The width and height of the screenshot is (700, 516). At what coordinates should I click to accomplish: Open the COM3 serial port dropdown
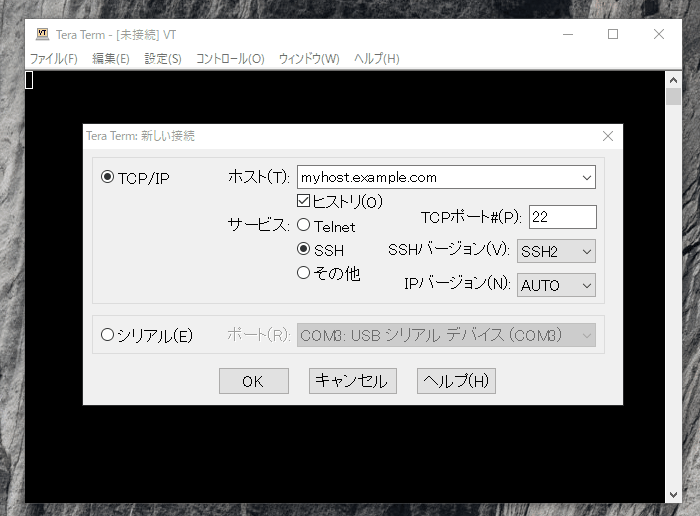(x=446, y=335)
